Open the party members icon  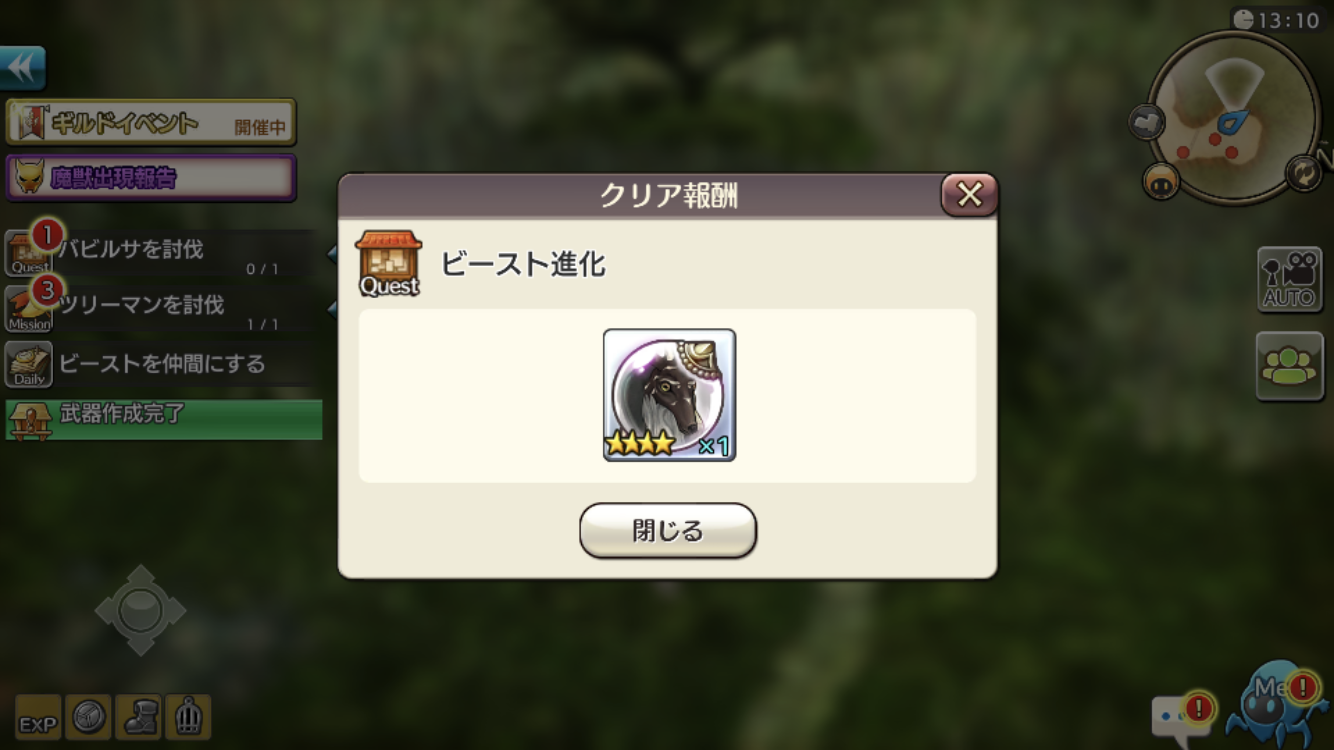(1290, 366)
